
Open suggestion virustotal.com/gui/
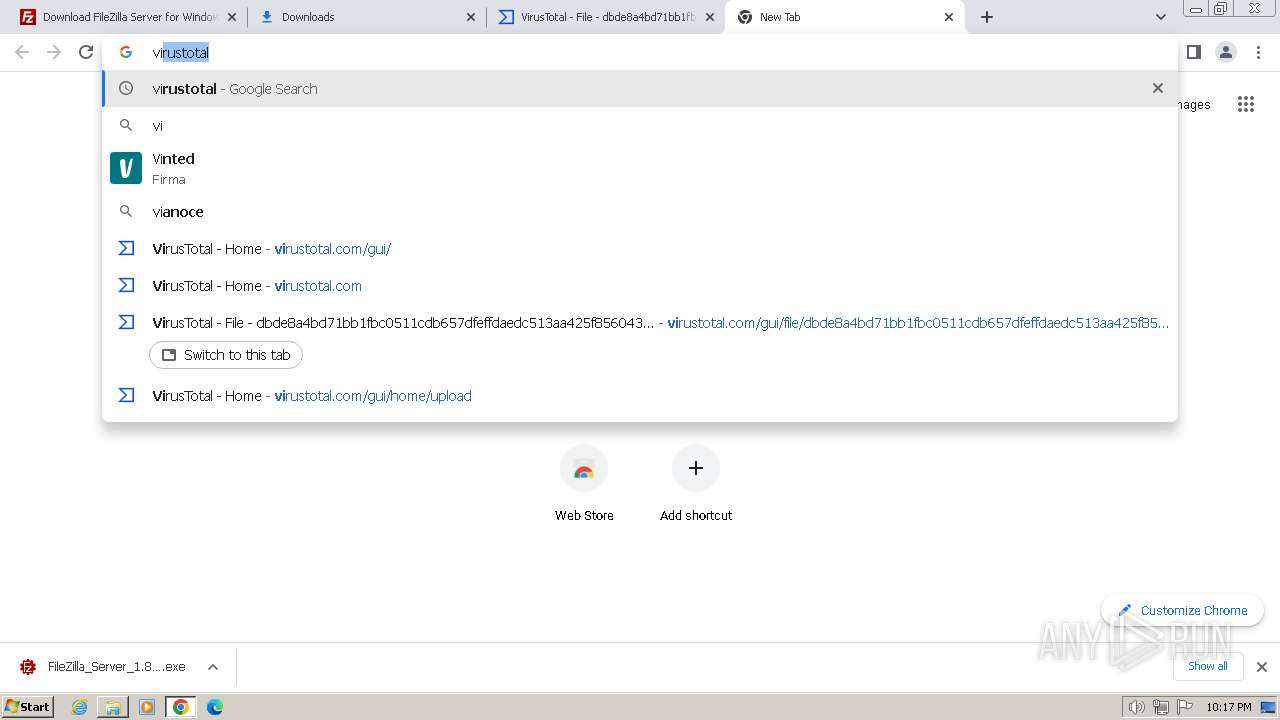pyautogui.click(x=640, y=249)
